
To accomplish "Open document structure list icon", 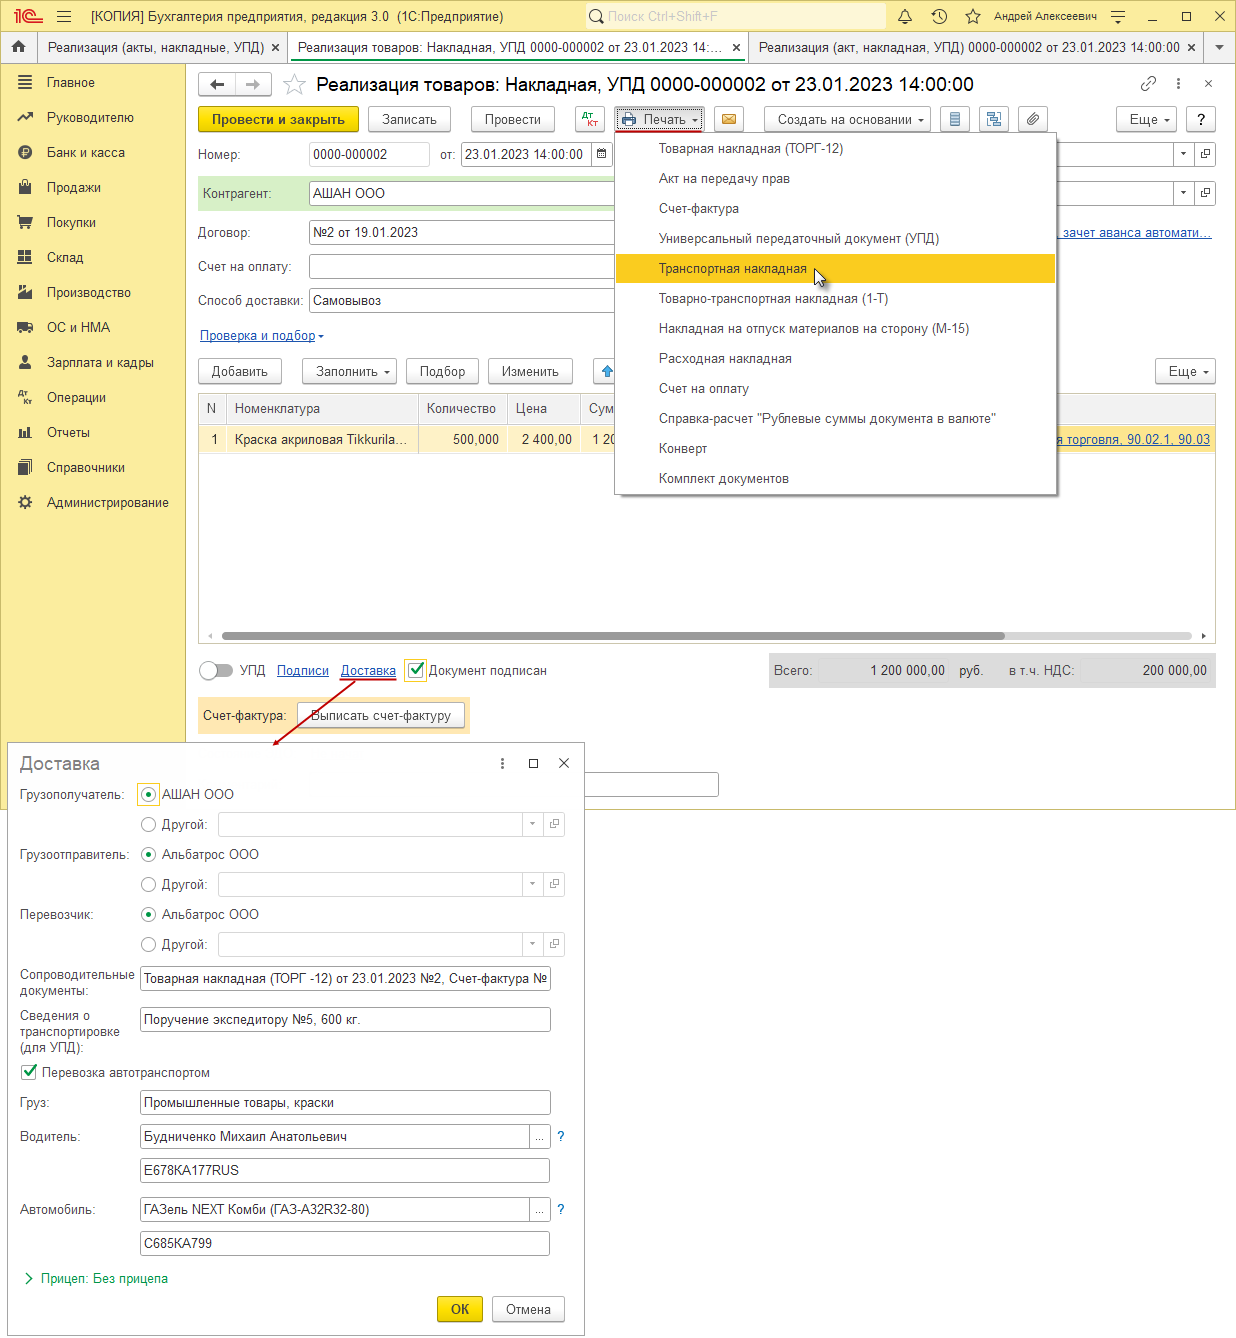I will [x=955, y=119].
